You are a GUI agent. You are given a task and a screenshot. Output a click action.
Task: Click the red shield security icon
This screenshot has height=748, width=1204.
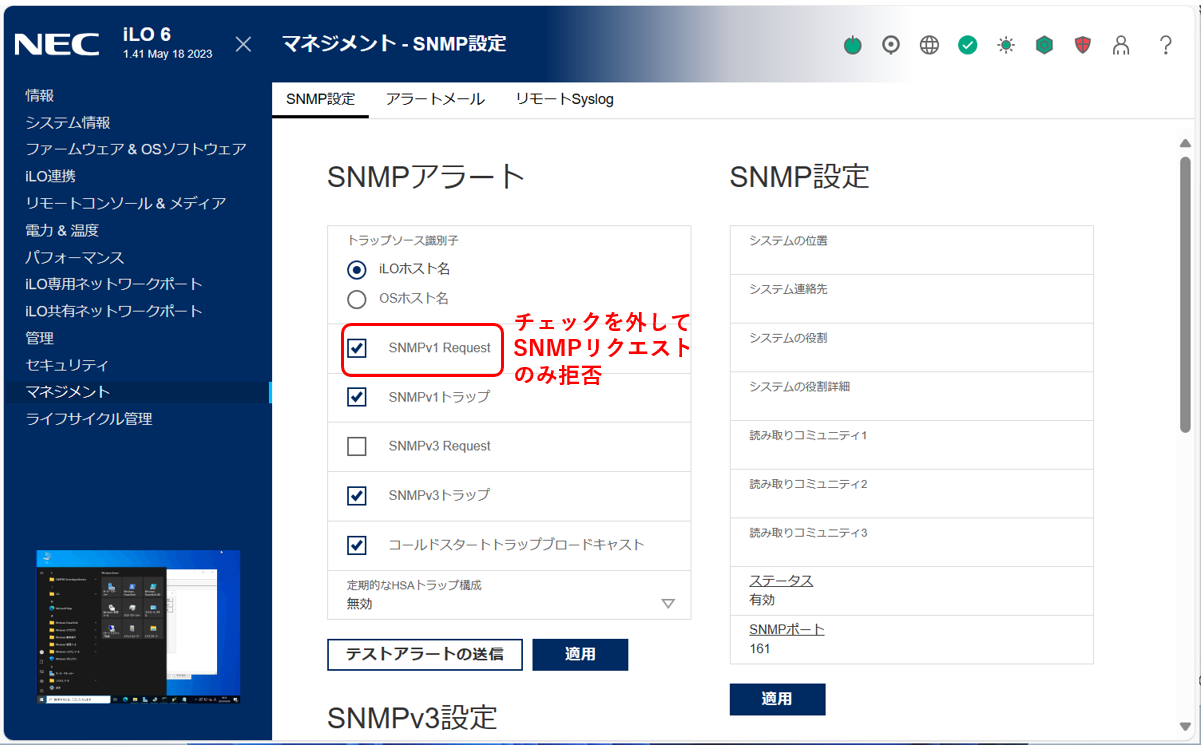tap(1082, 45)
